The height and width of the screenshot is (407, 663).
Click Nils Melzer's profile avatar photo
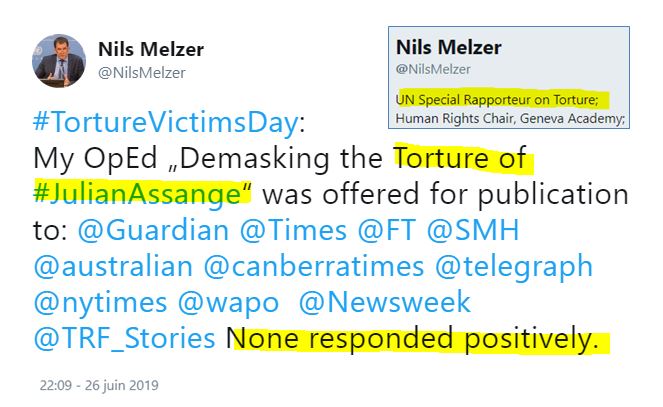[56, 60]
